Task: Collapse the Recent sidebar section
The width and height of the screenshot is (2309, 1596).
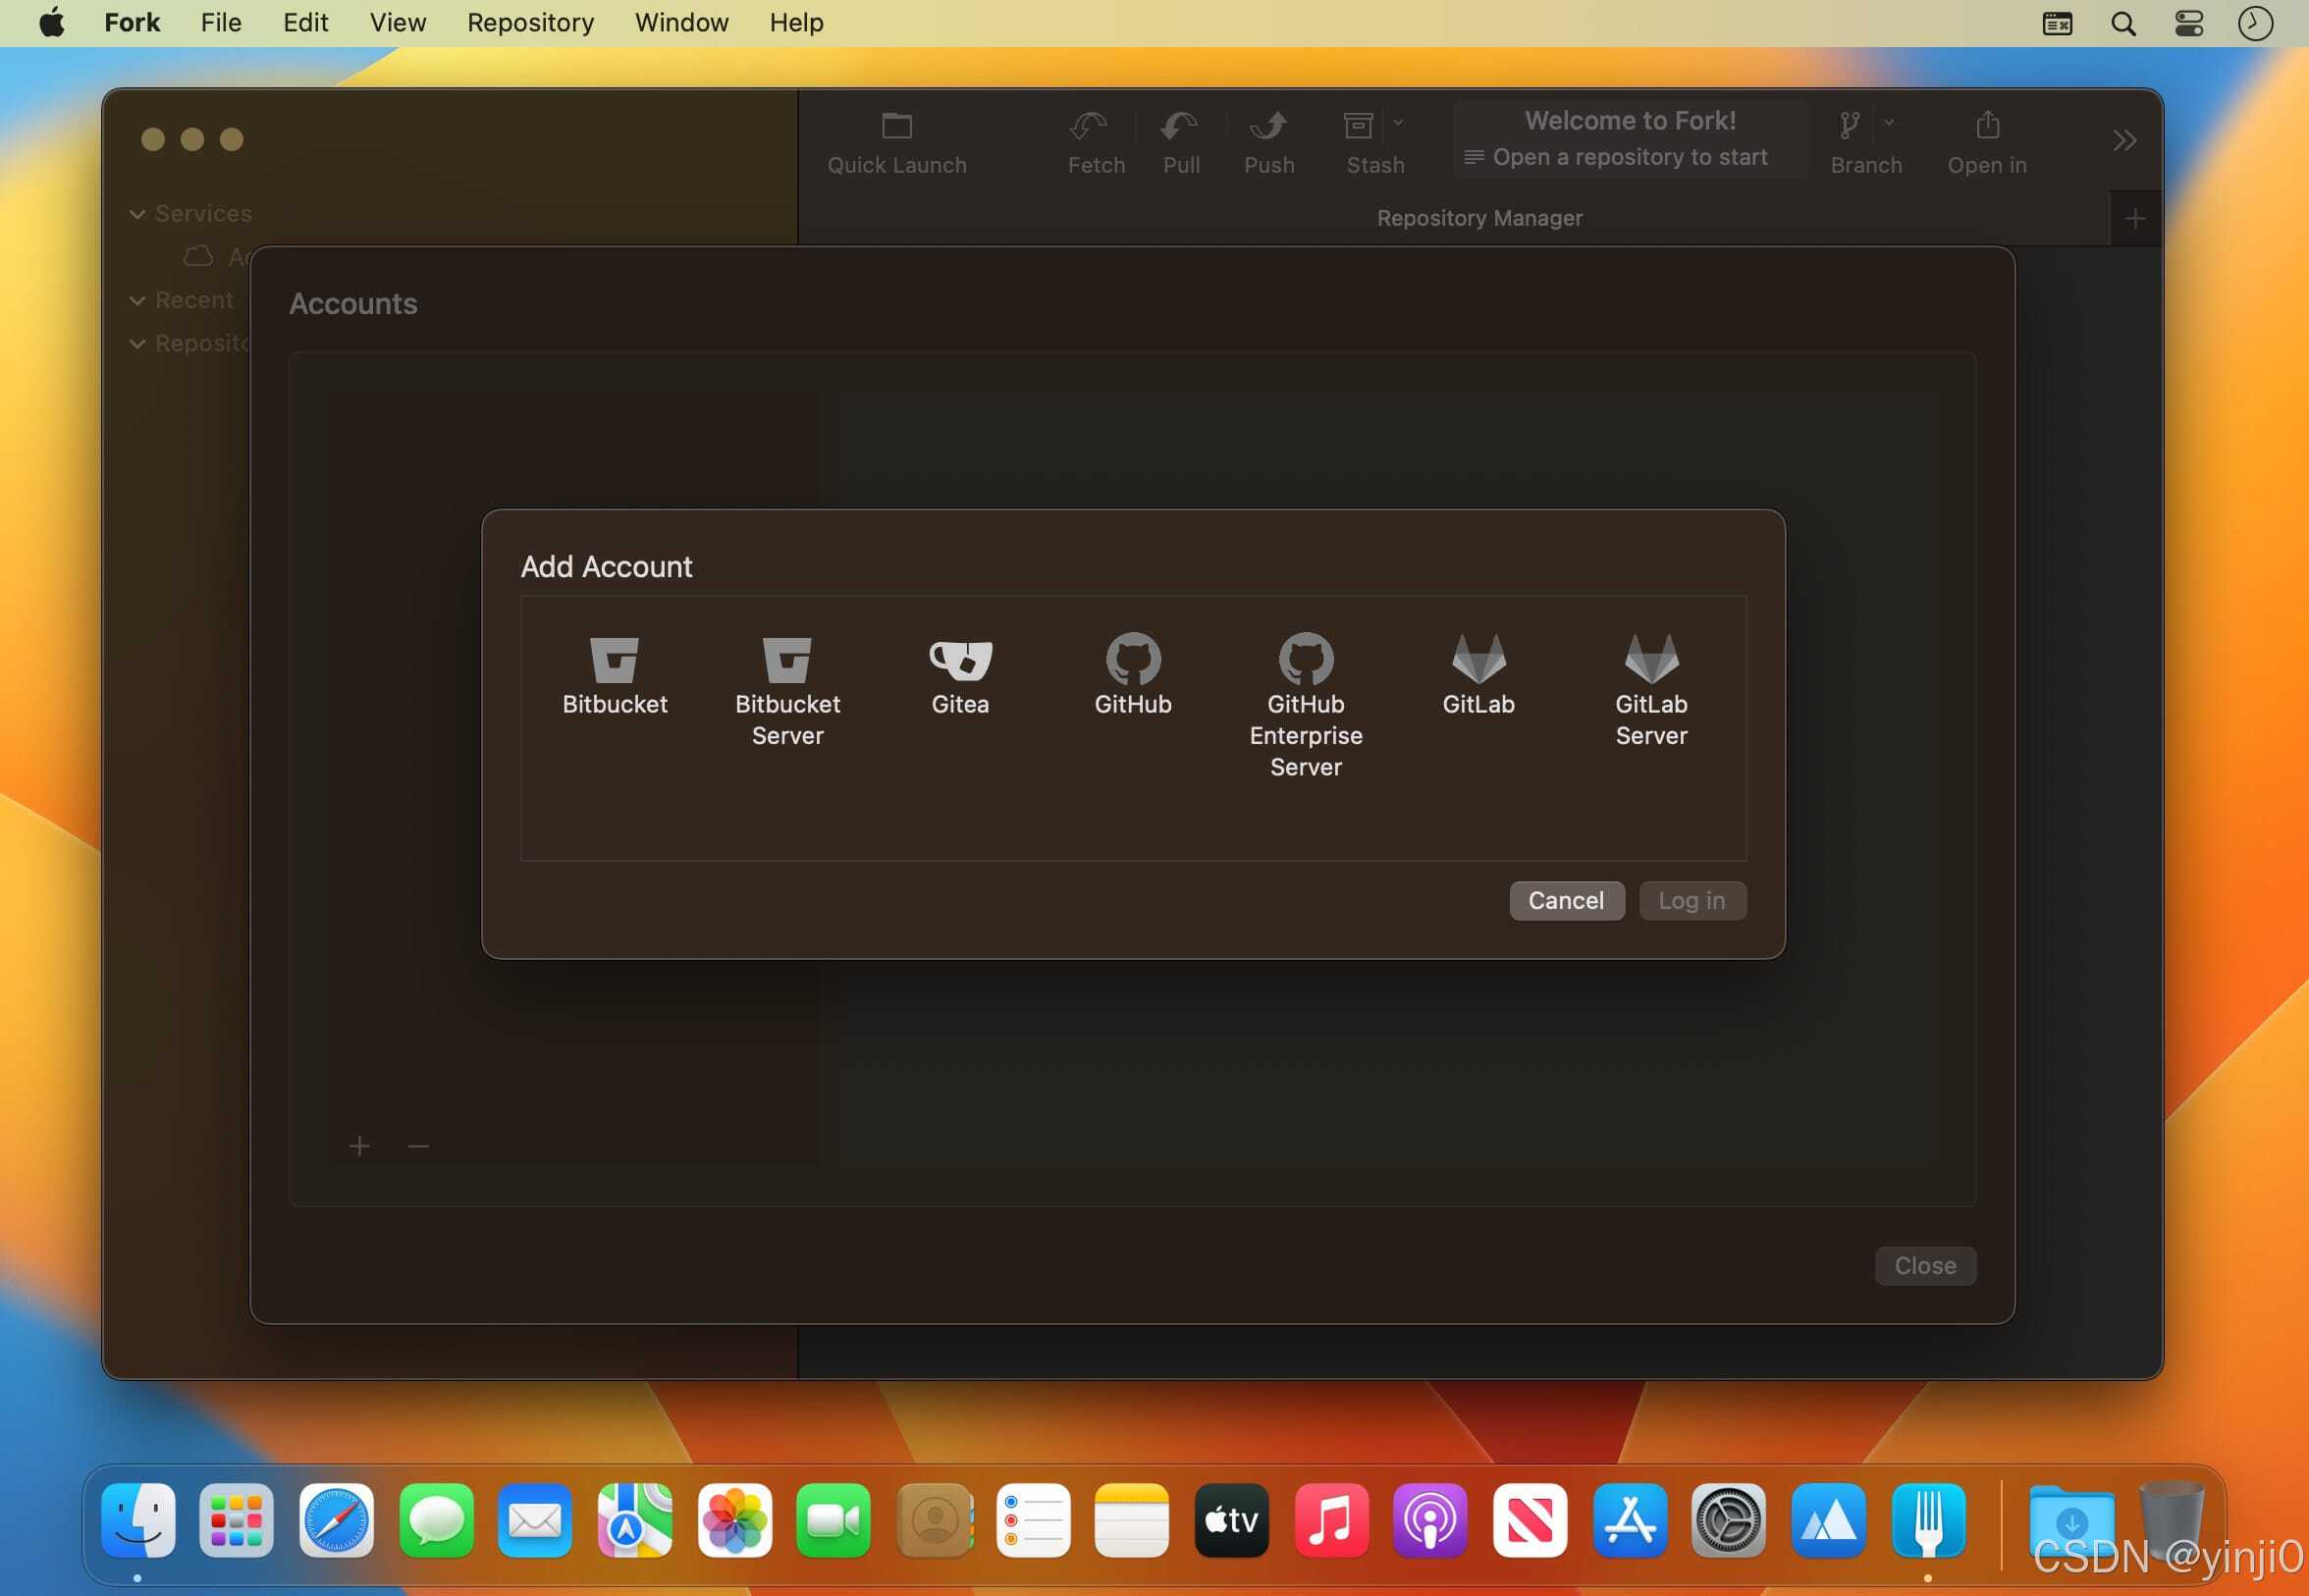Action: [x=138, y=300]
